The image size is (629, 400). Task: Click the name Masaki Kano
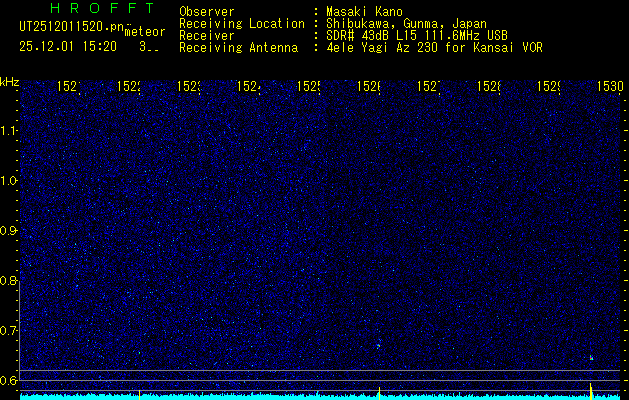point(364,11)
